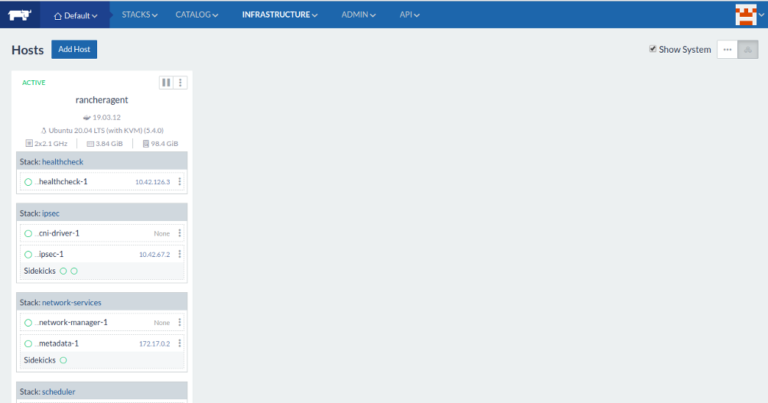Open actions menu for ipsec-1 container
Viewport: 768px width, 403px height.
[x=179, y=254]
